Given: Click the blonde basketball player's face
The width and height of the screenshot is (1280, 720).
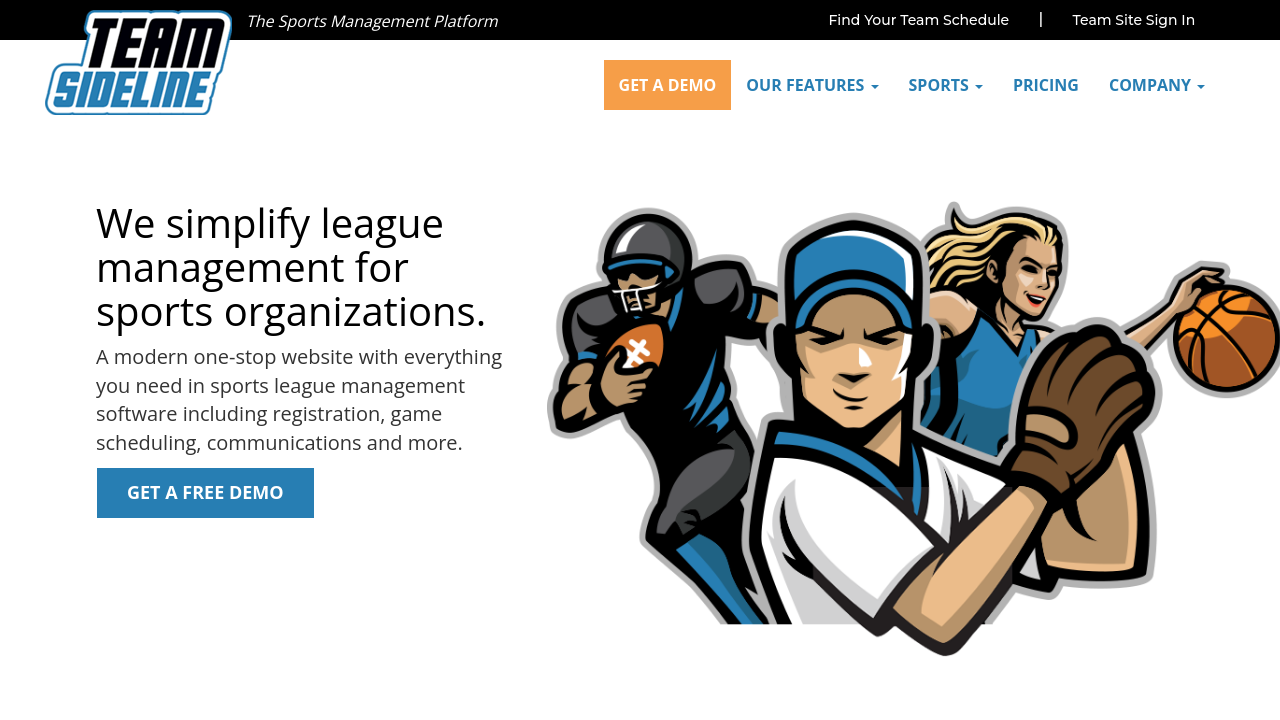Looking at the screenshot, I should [x=1025, y=272].
